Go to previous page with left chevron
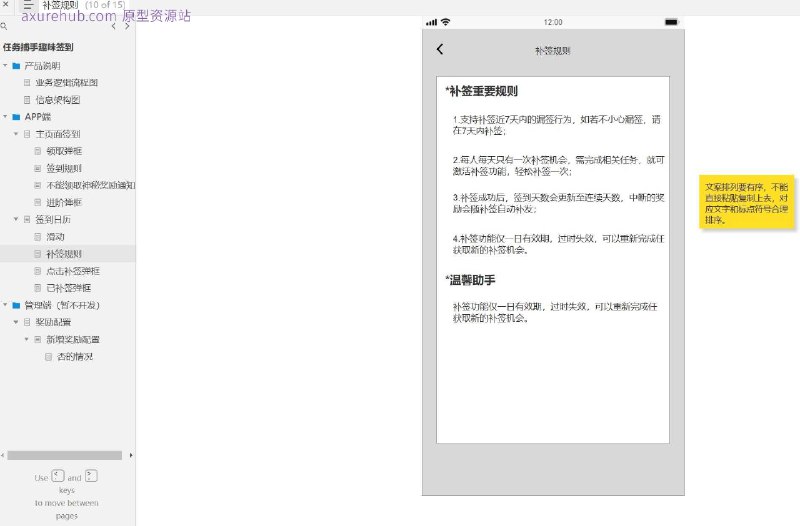The height and width of the screenshot is (526, 800). [113, 26]
